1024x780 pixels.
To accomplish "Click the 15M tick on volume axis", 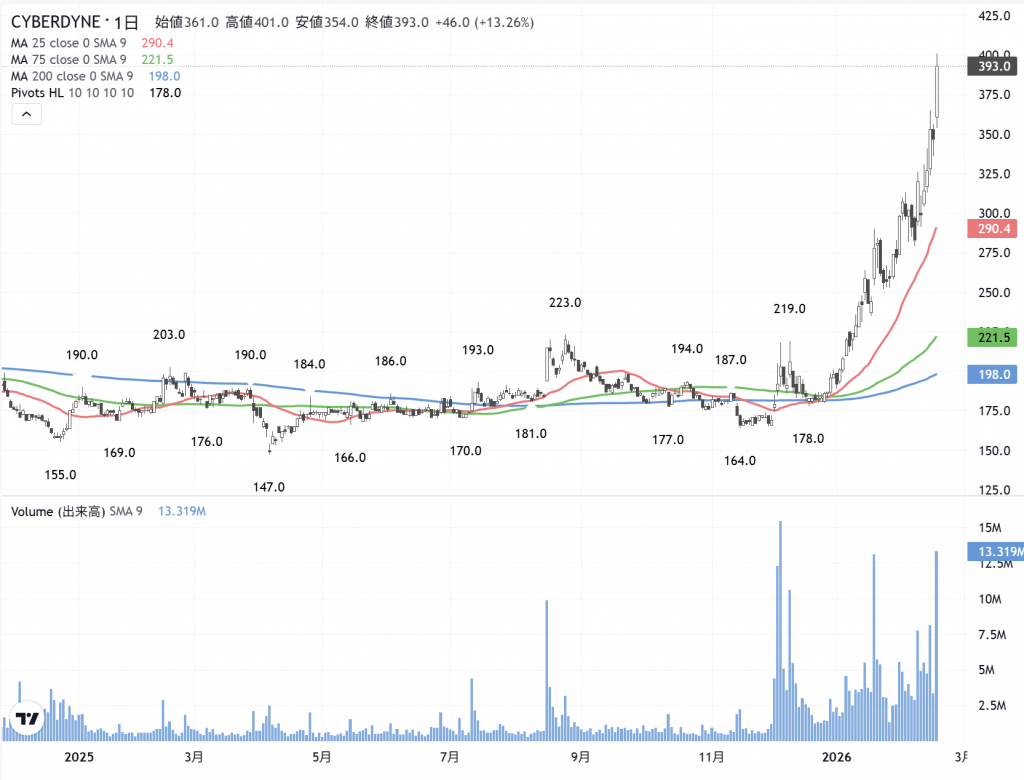I will click(x=990, y=528).
